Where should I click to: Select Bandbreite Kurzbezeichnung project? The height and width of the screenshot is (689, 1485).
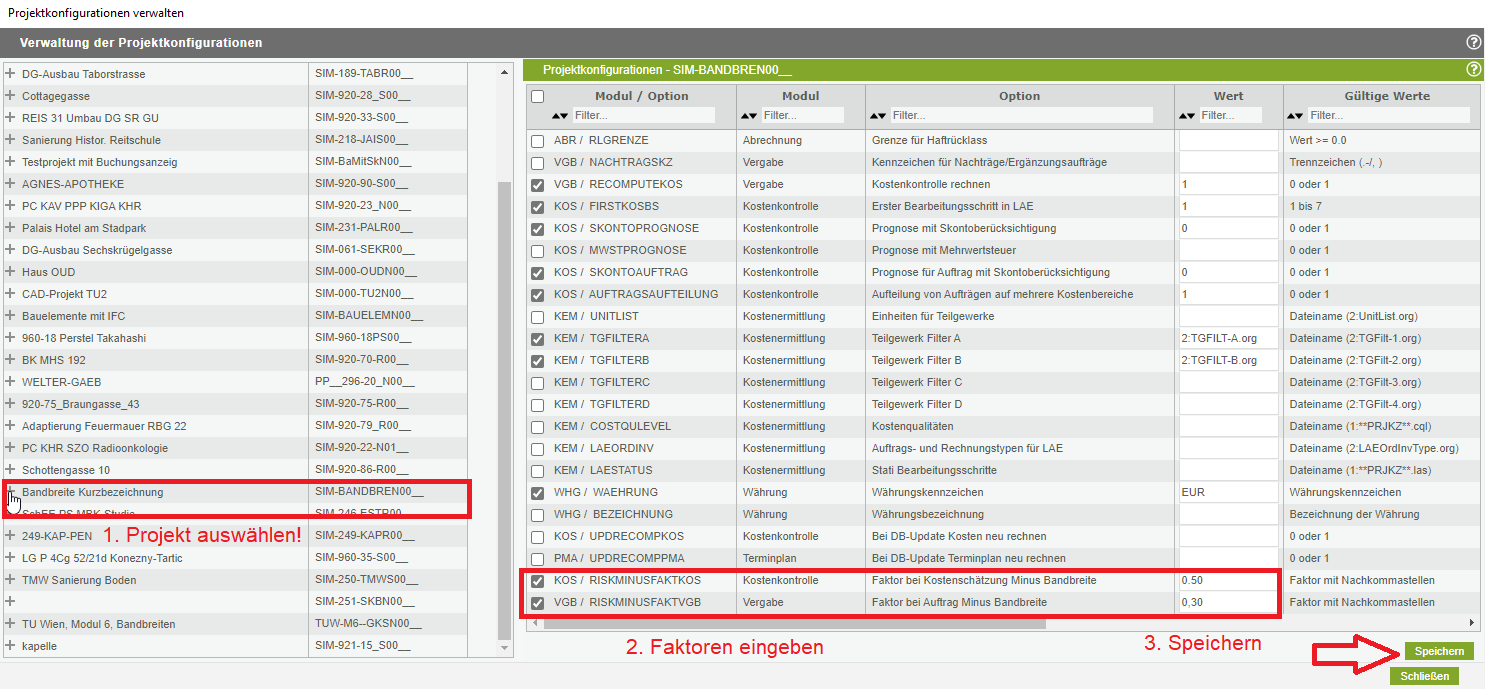point(92,492)
